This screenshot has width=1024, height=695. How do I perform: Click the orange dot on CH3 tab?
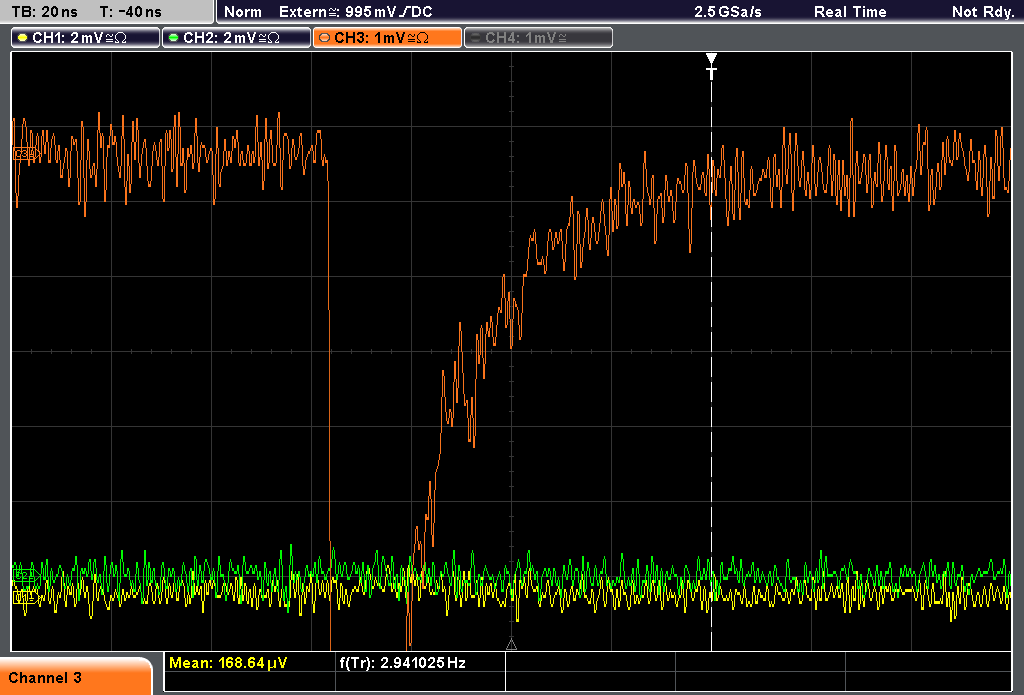coord(325,38)
